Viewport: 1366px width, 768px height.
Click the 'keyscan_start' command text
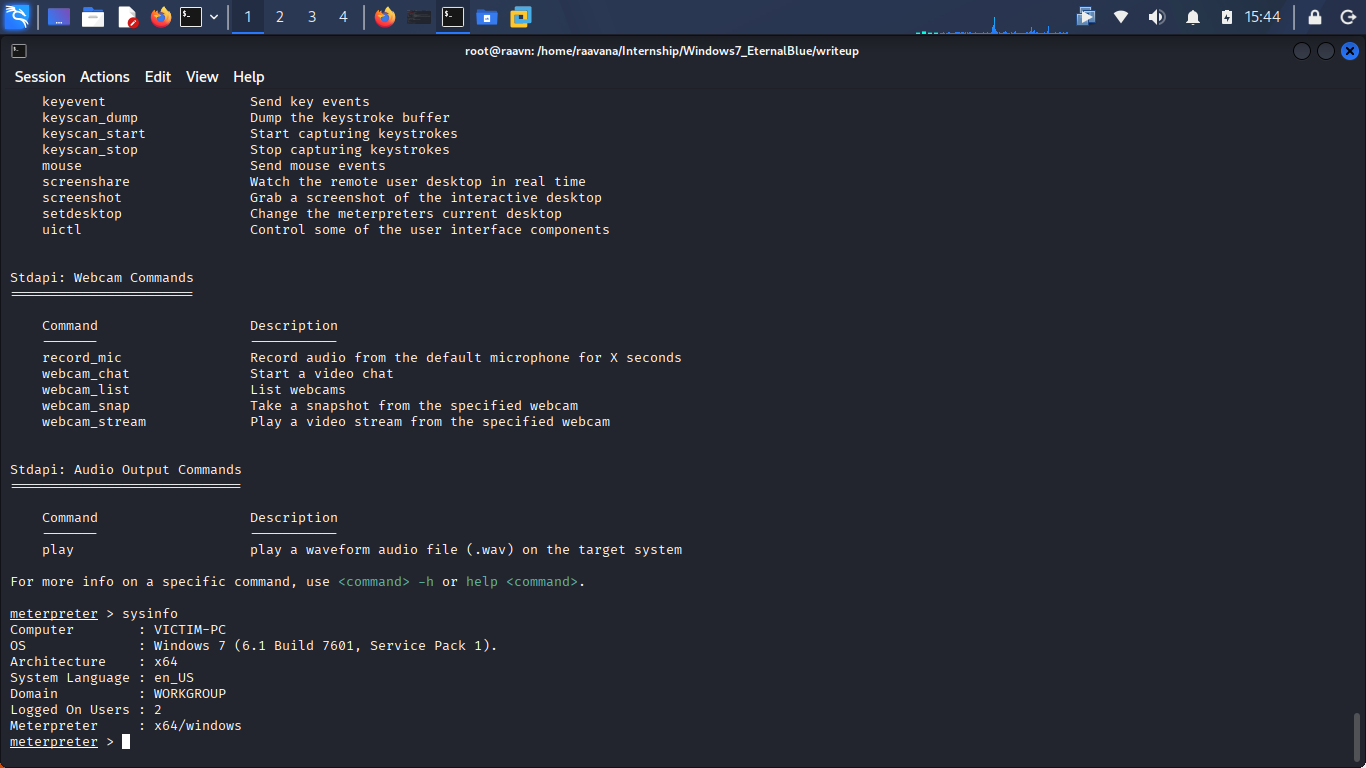click(94, 134)
